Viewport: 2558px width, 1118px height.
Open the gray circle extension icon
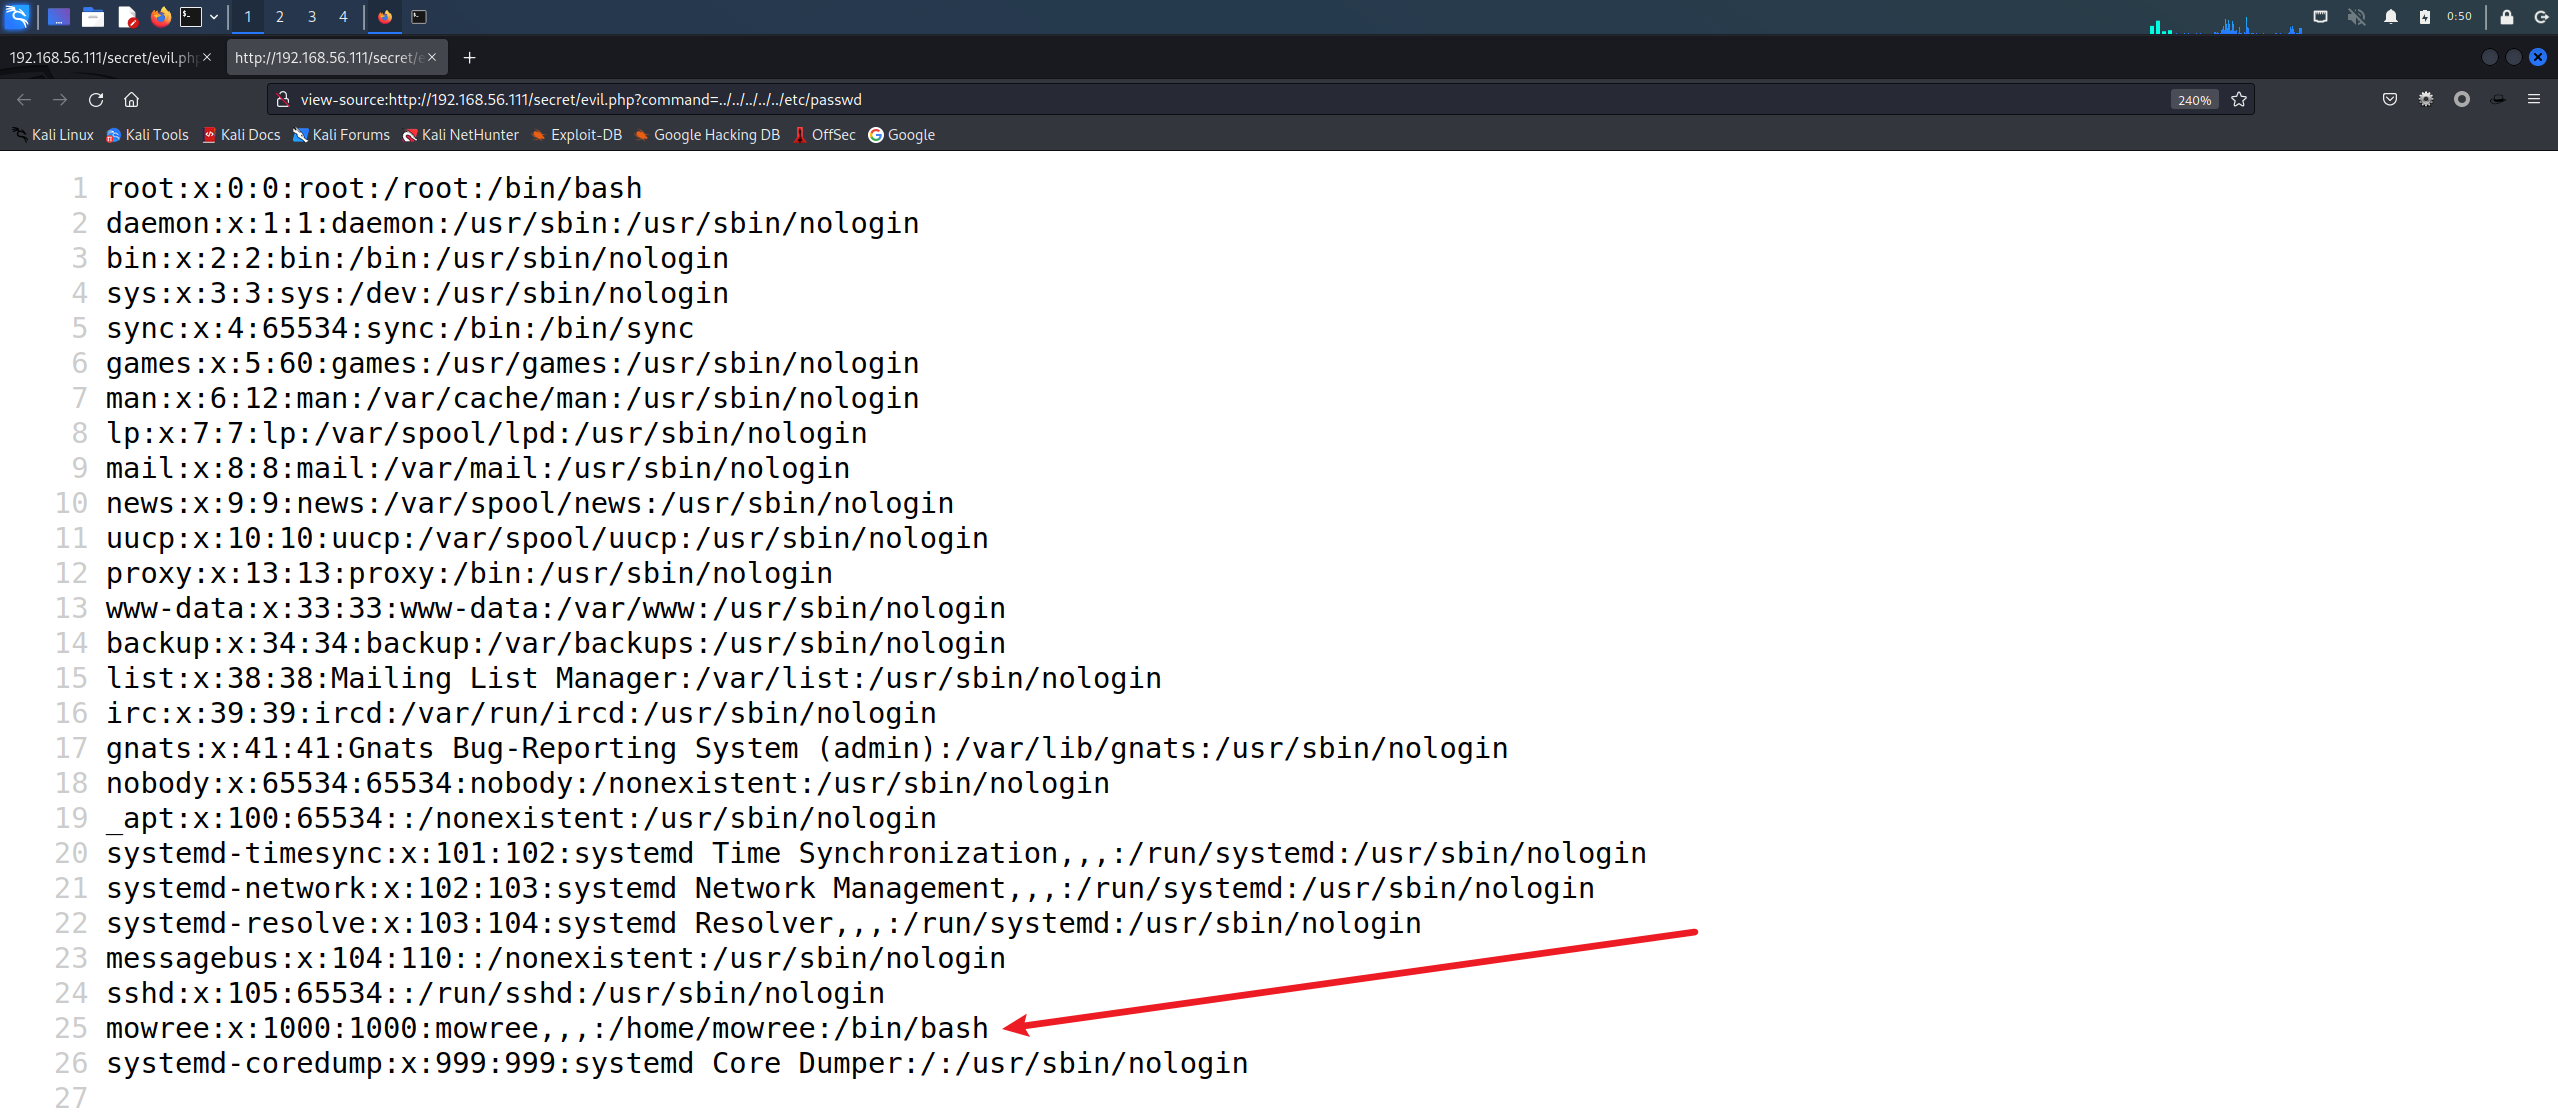click(2462, 99)
